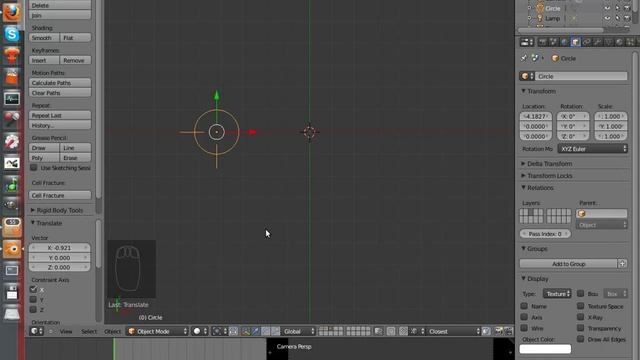Enable the Axis display checkbox
Screen dimensions: 640x360
[524, 317]
